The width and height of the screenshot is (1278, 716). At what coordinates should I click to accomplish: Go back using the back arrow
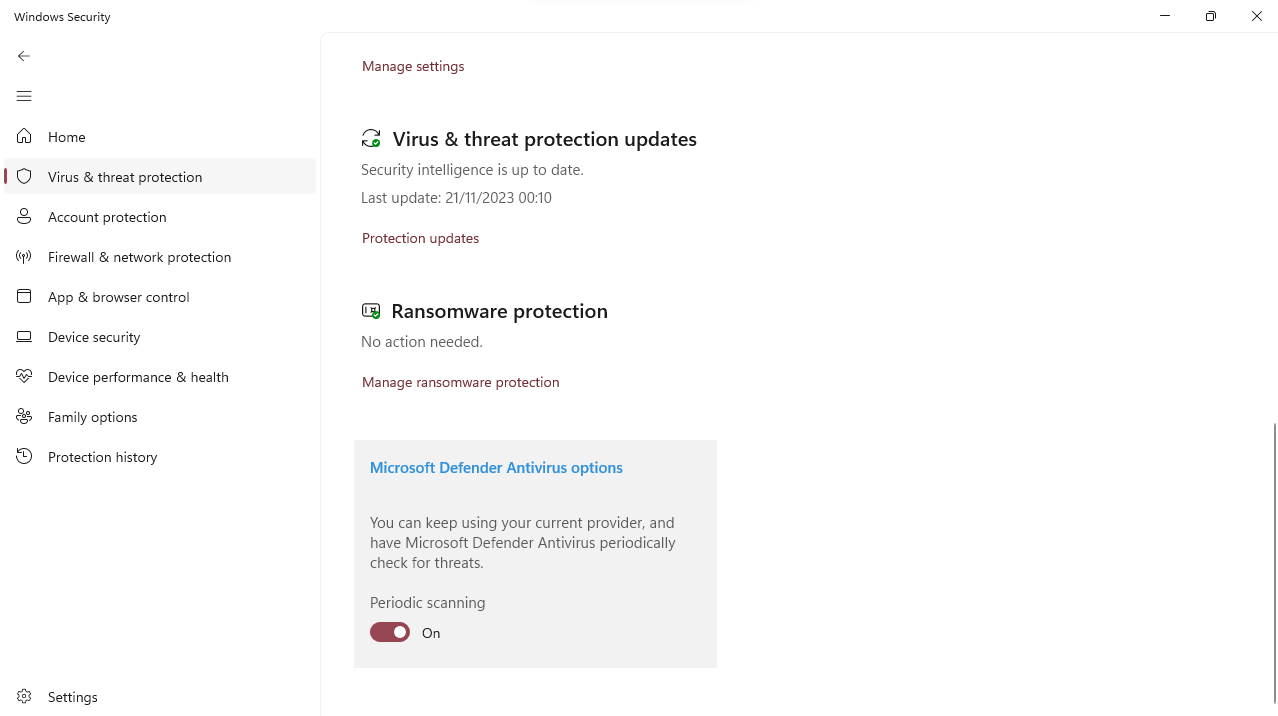click(x=24, y=56)
